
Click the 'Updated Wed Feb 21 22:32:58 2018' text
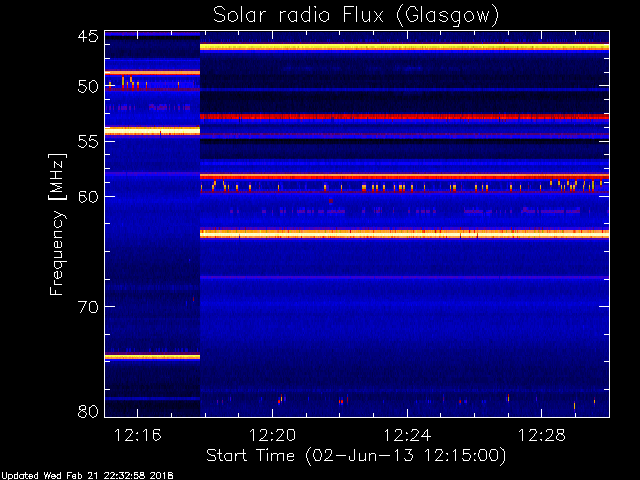point(87,476)
